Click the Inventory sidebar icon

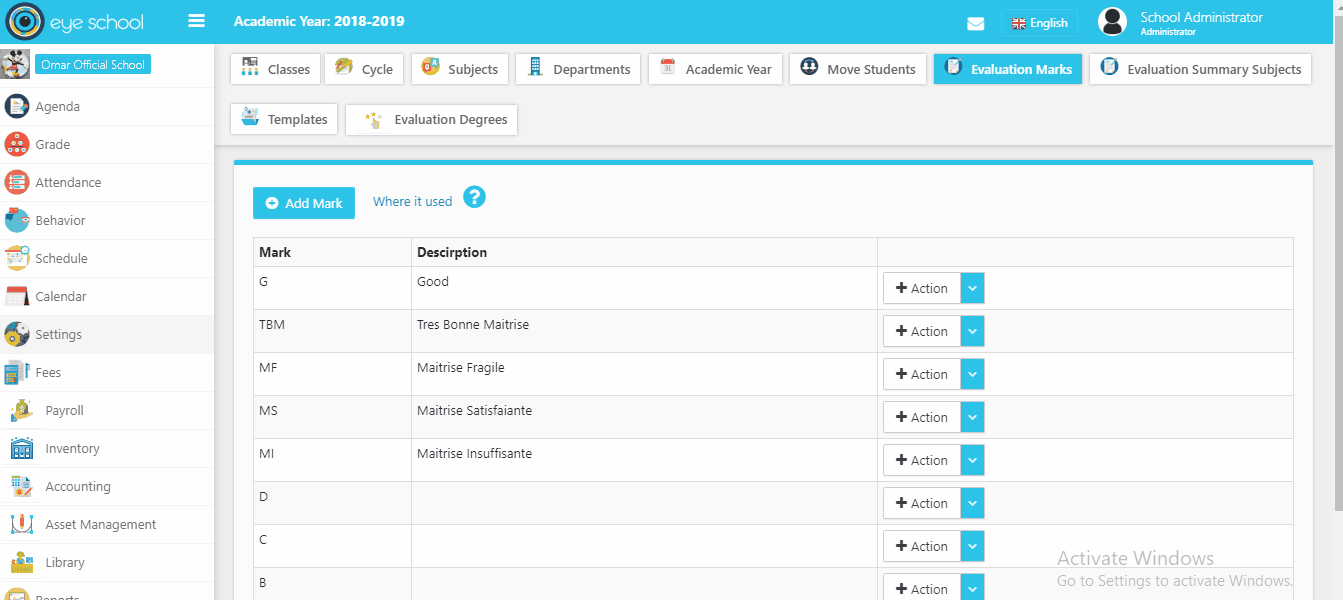(x=22, y=449)
